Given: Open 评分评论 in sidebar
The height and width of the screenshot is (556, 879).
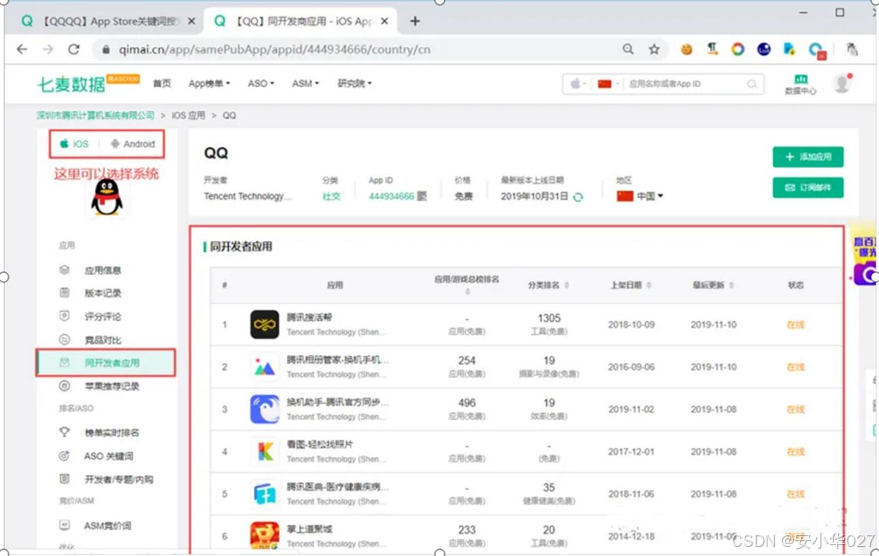Looking at the screenshot, I should (103, 317).
